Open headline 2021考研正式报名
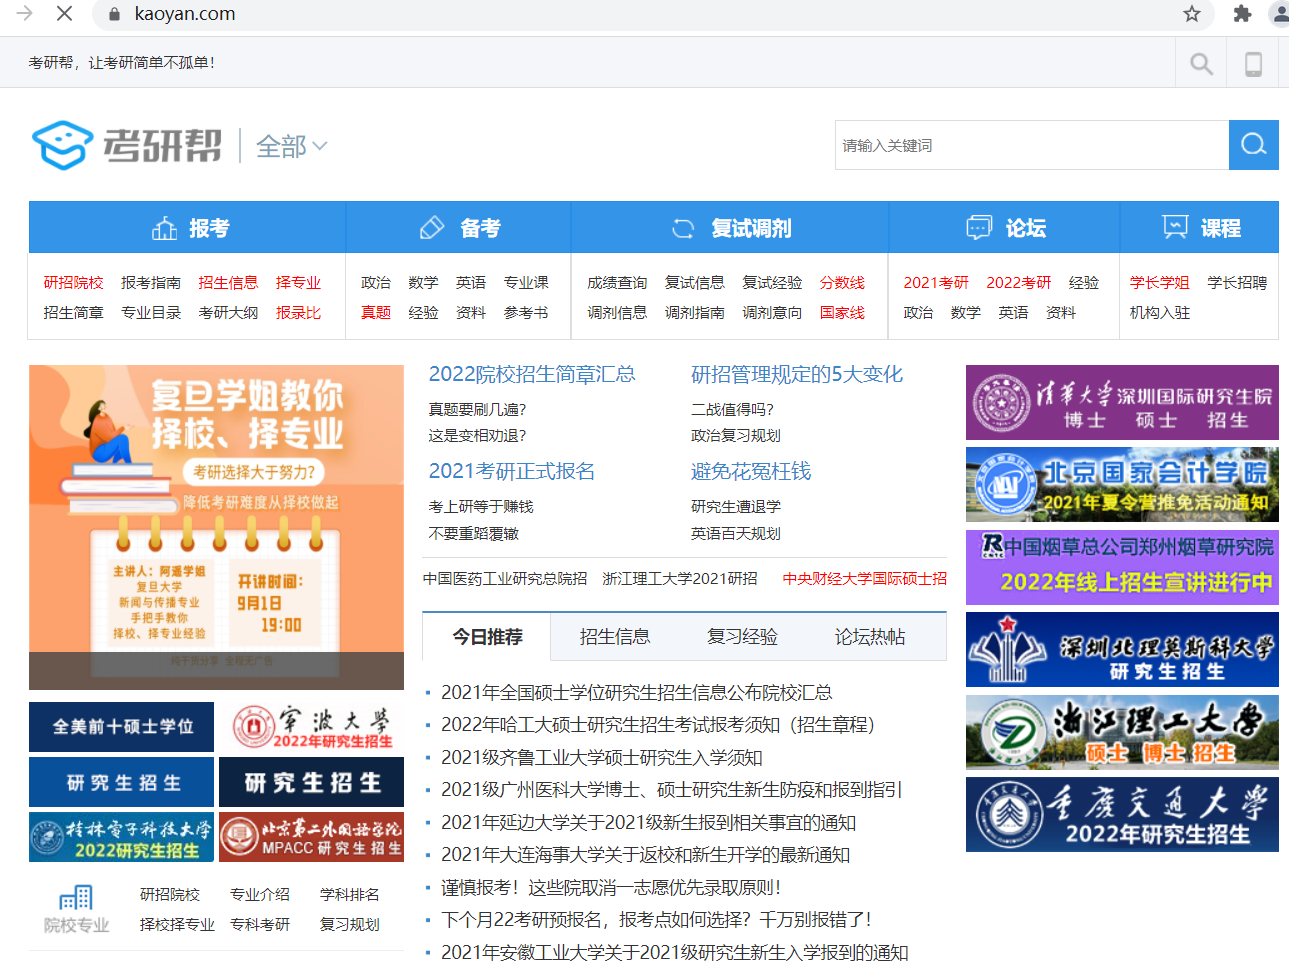 (x=512, y=471)
